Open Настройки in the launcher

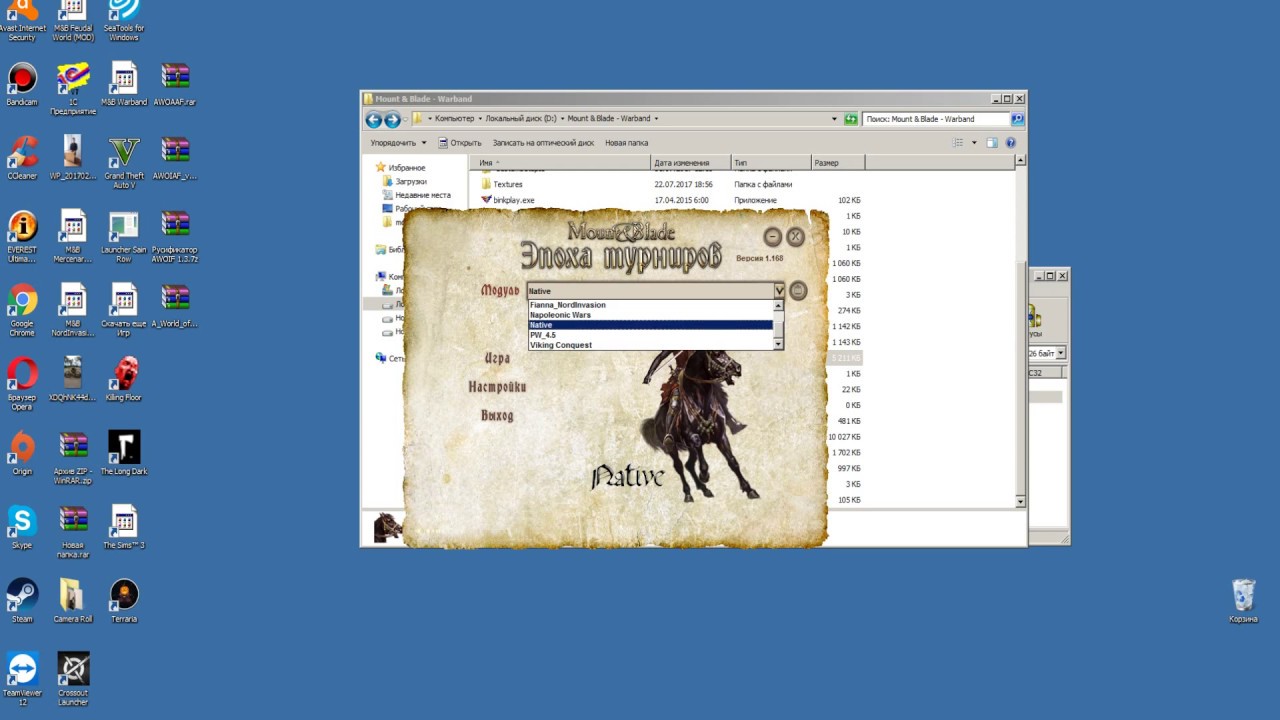coord(497,387)
